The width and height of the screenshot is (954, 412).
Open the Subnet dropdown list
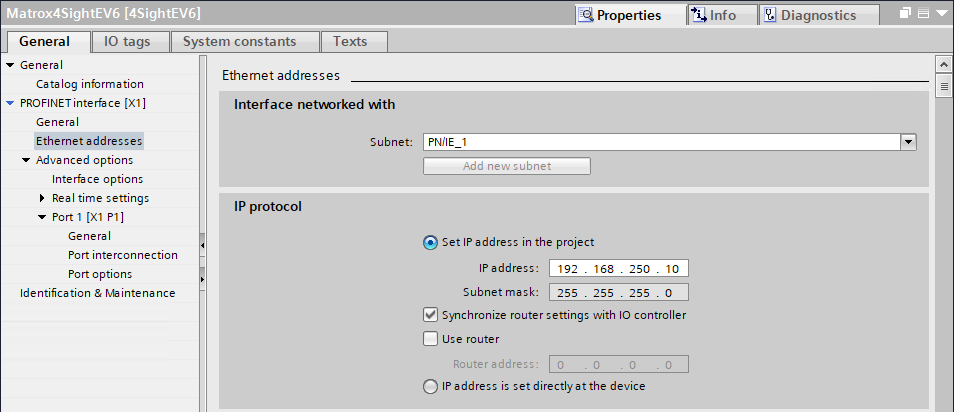[x=909, y=142]
